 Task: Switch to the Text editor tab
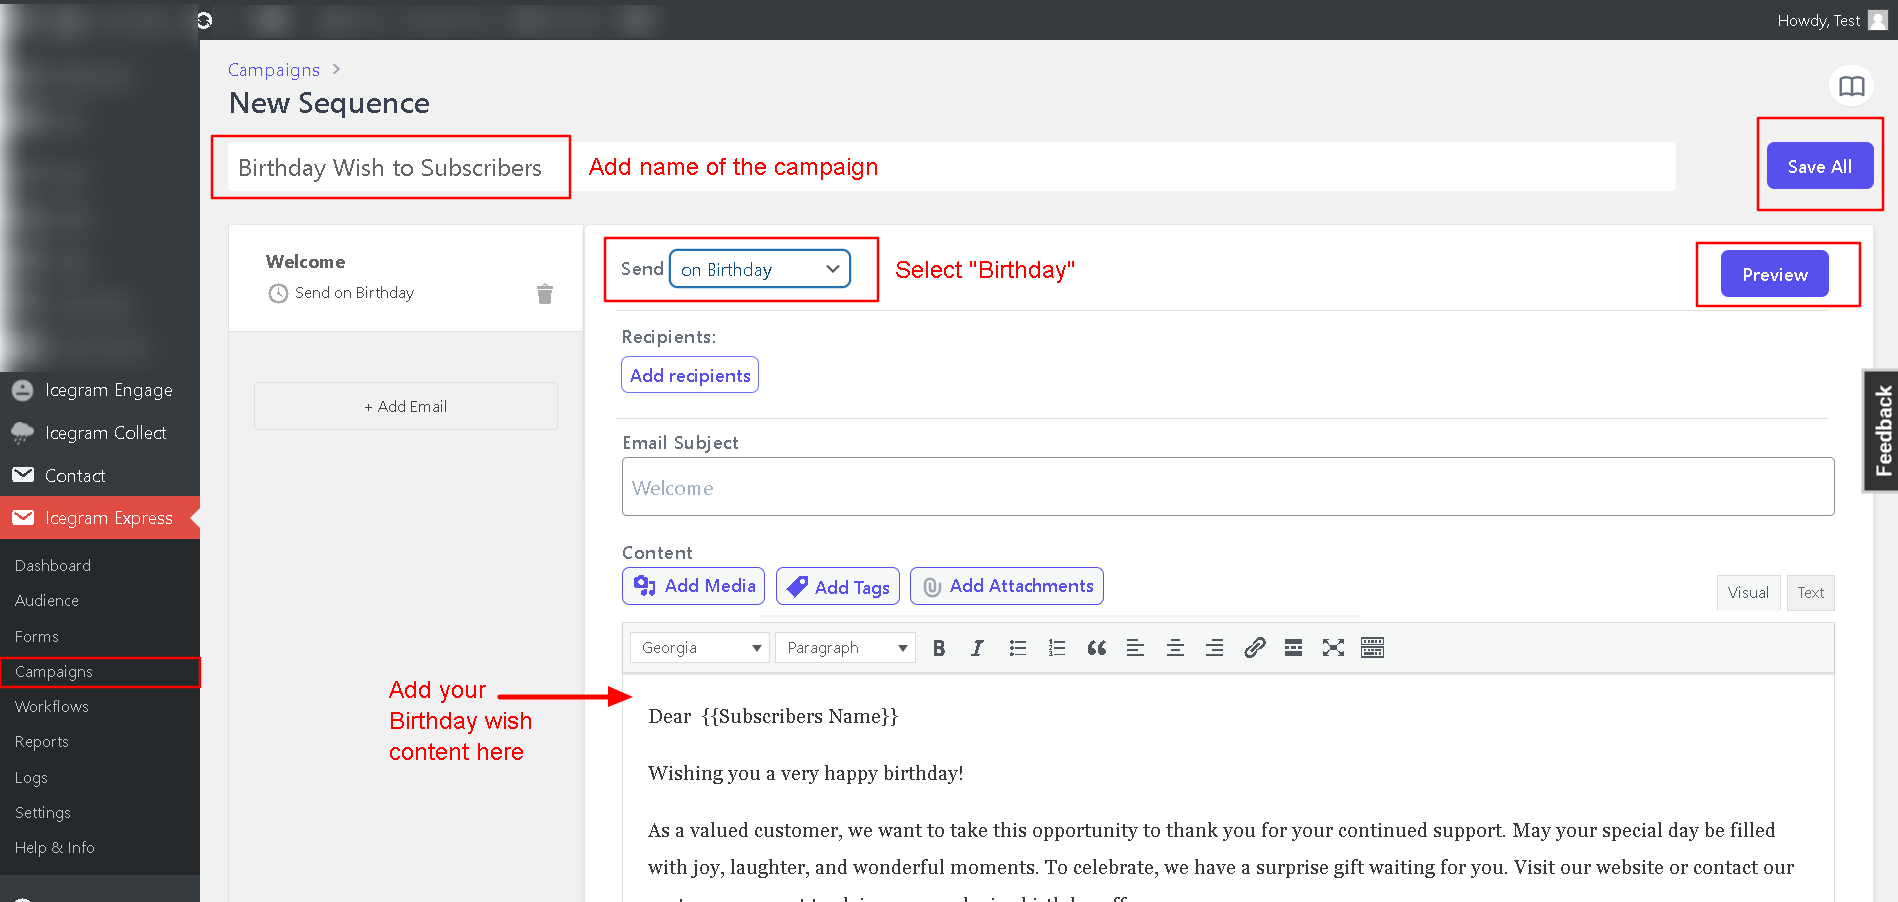coord(1810,593)
